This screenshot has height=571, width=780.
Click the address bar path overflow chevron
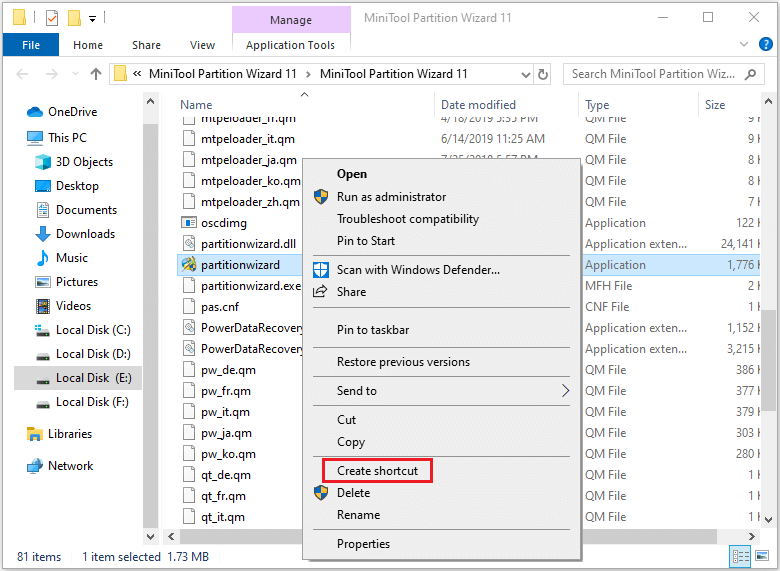coord(137,74)
